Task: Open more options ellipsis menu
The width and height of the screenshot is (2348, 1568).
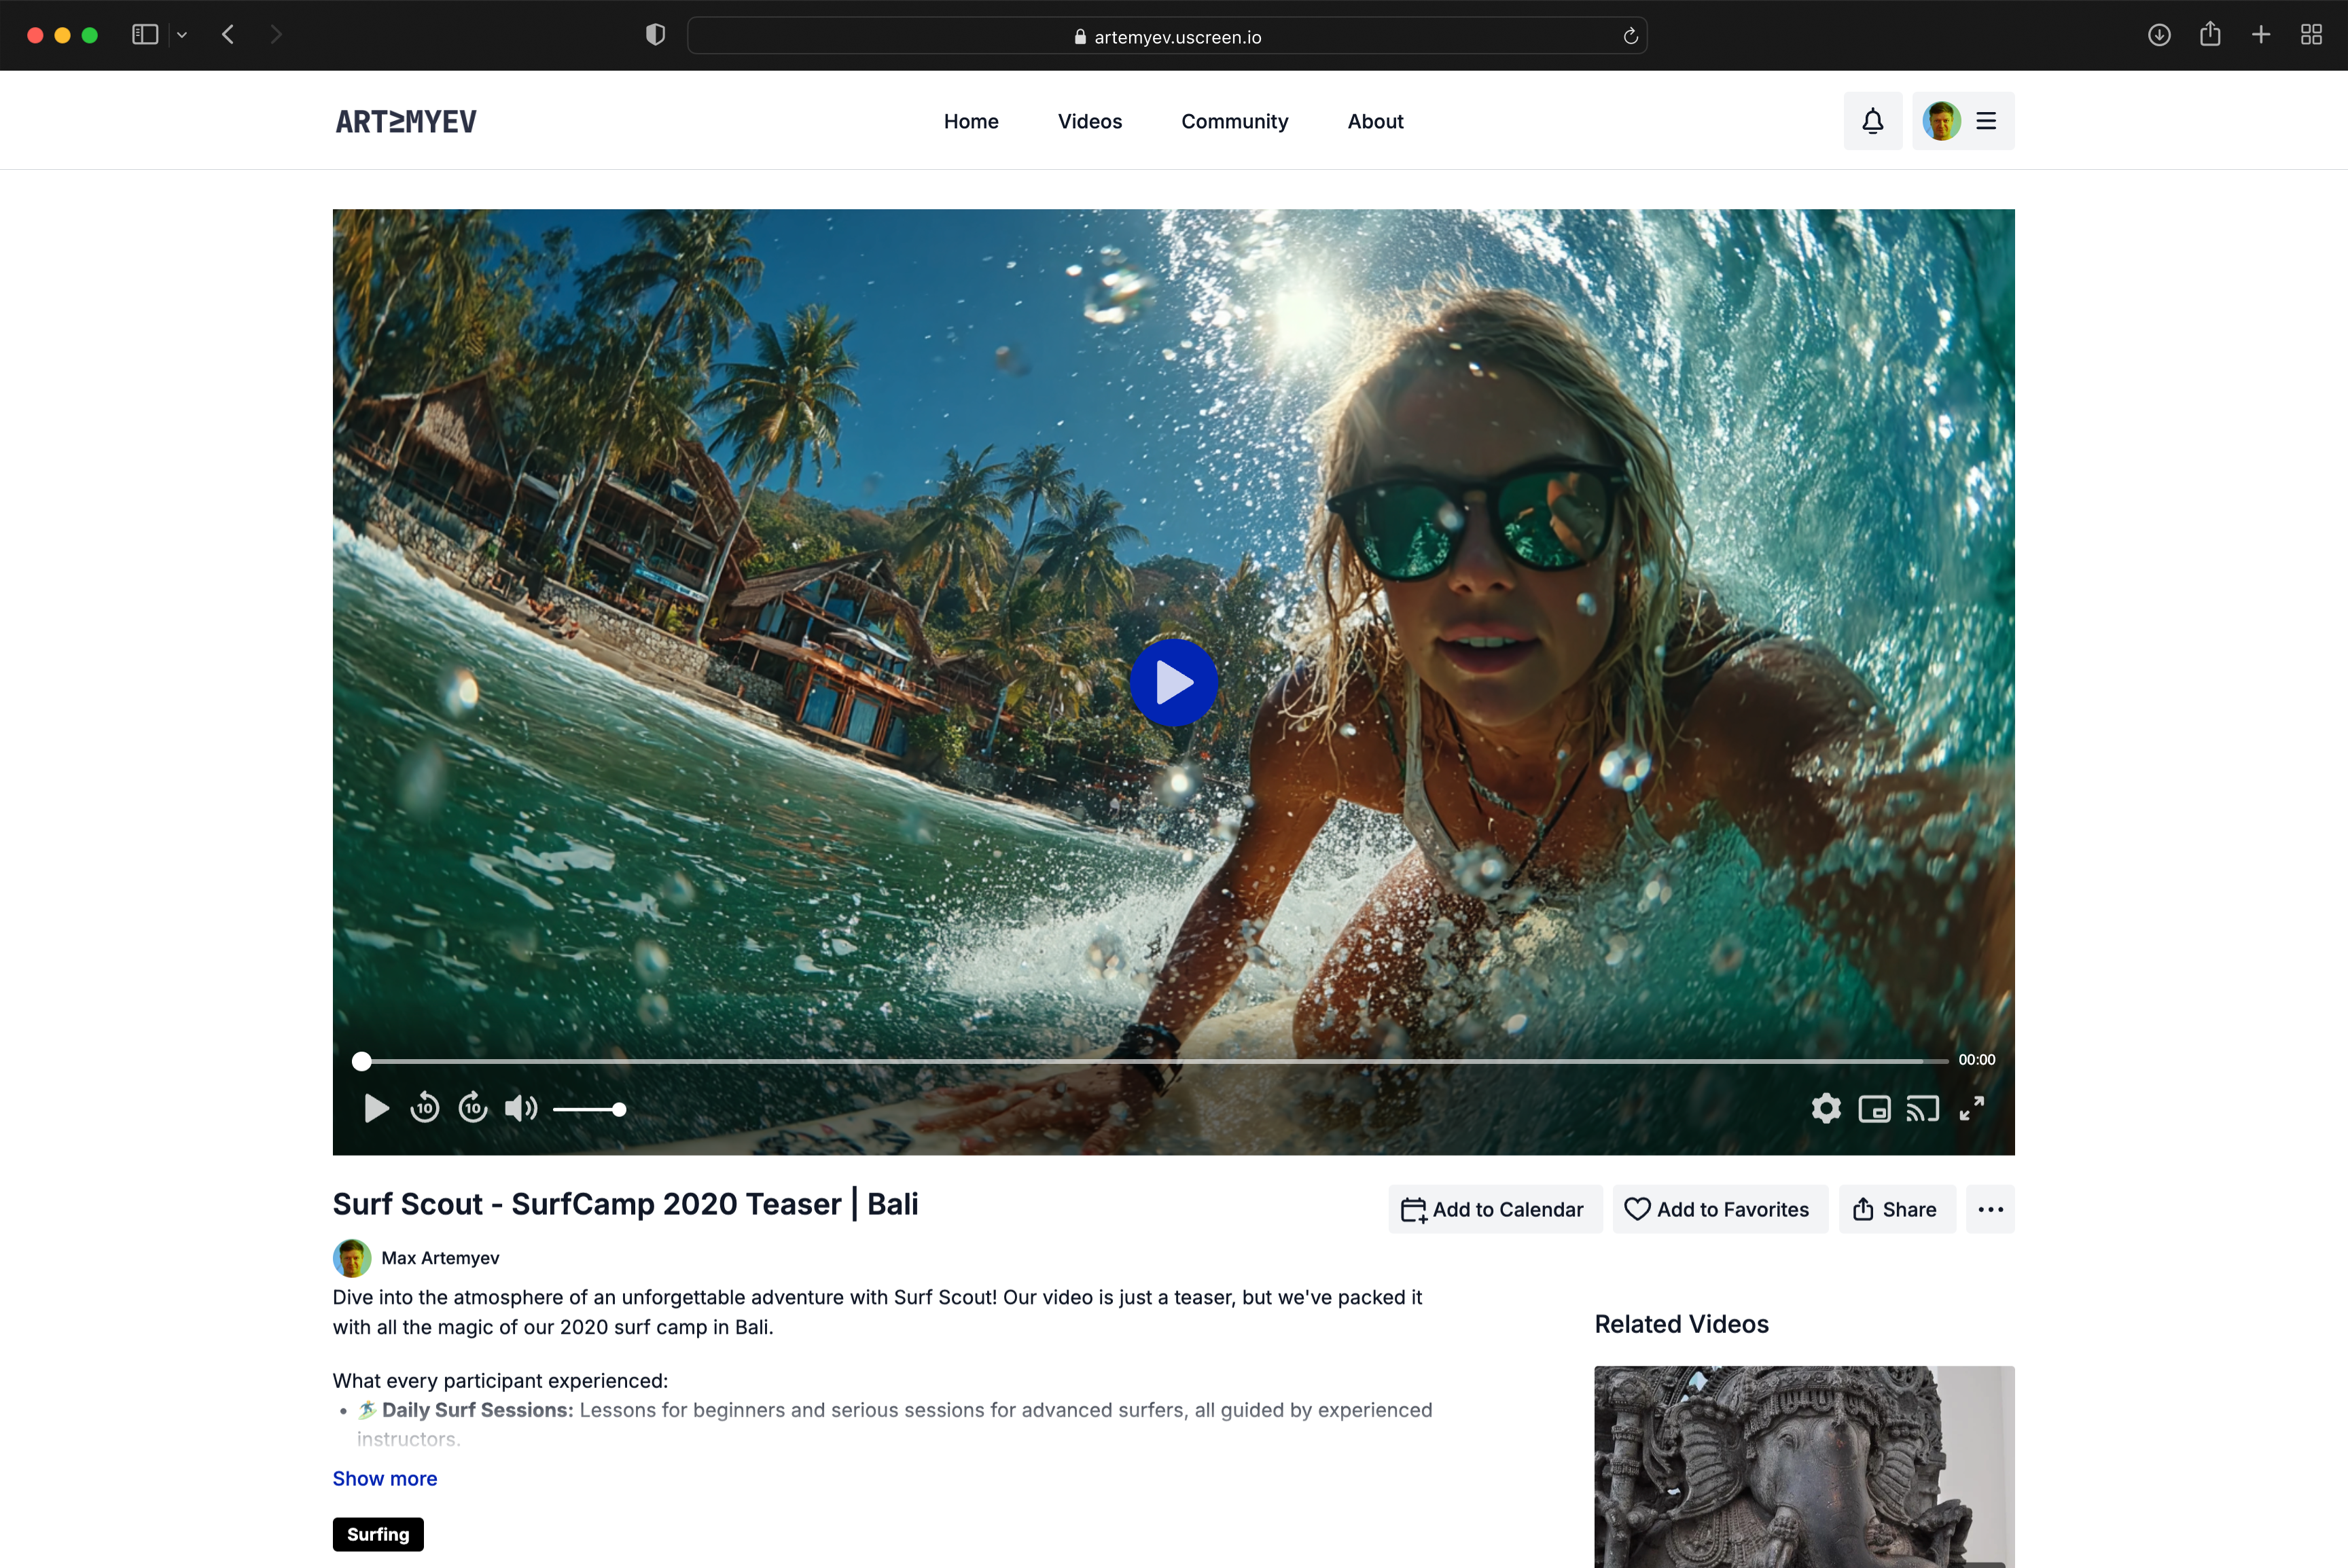Action: pos(1989,1209)
